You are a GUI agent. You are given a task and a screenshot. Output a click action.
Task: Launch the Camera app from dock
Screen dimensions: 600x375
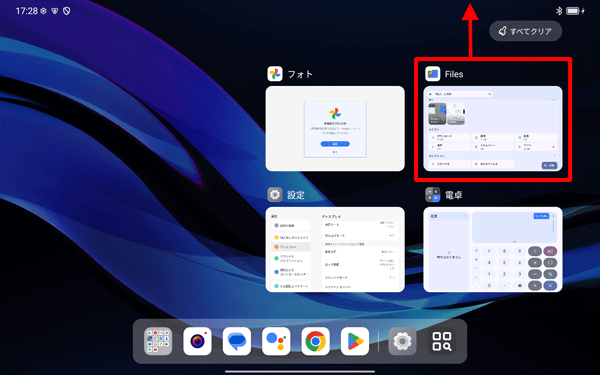coord(197,341)
